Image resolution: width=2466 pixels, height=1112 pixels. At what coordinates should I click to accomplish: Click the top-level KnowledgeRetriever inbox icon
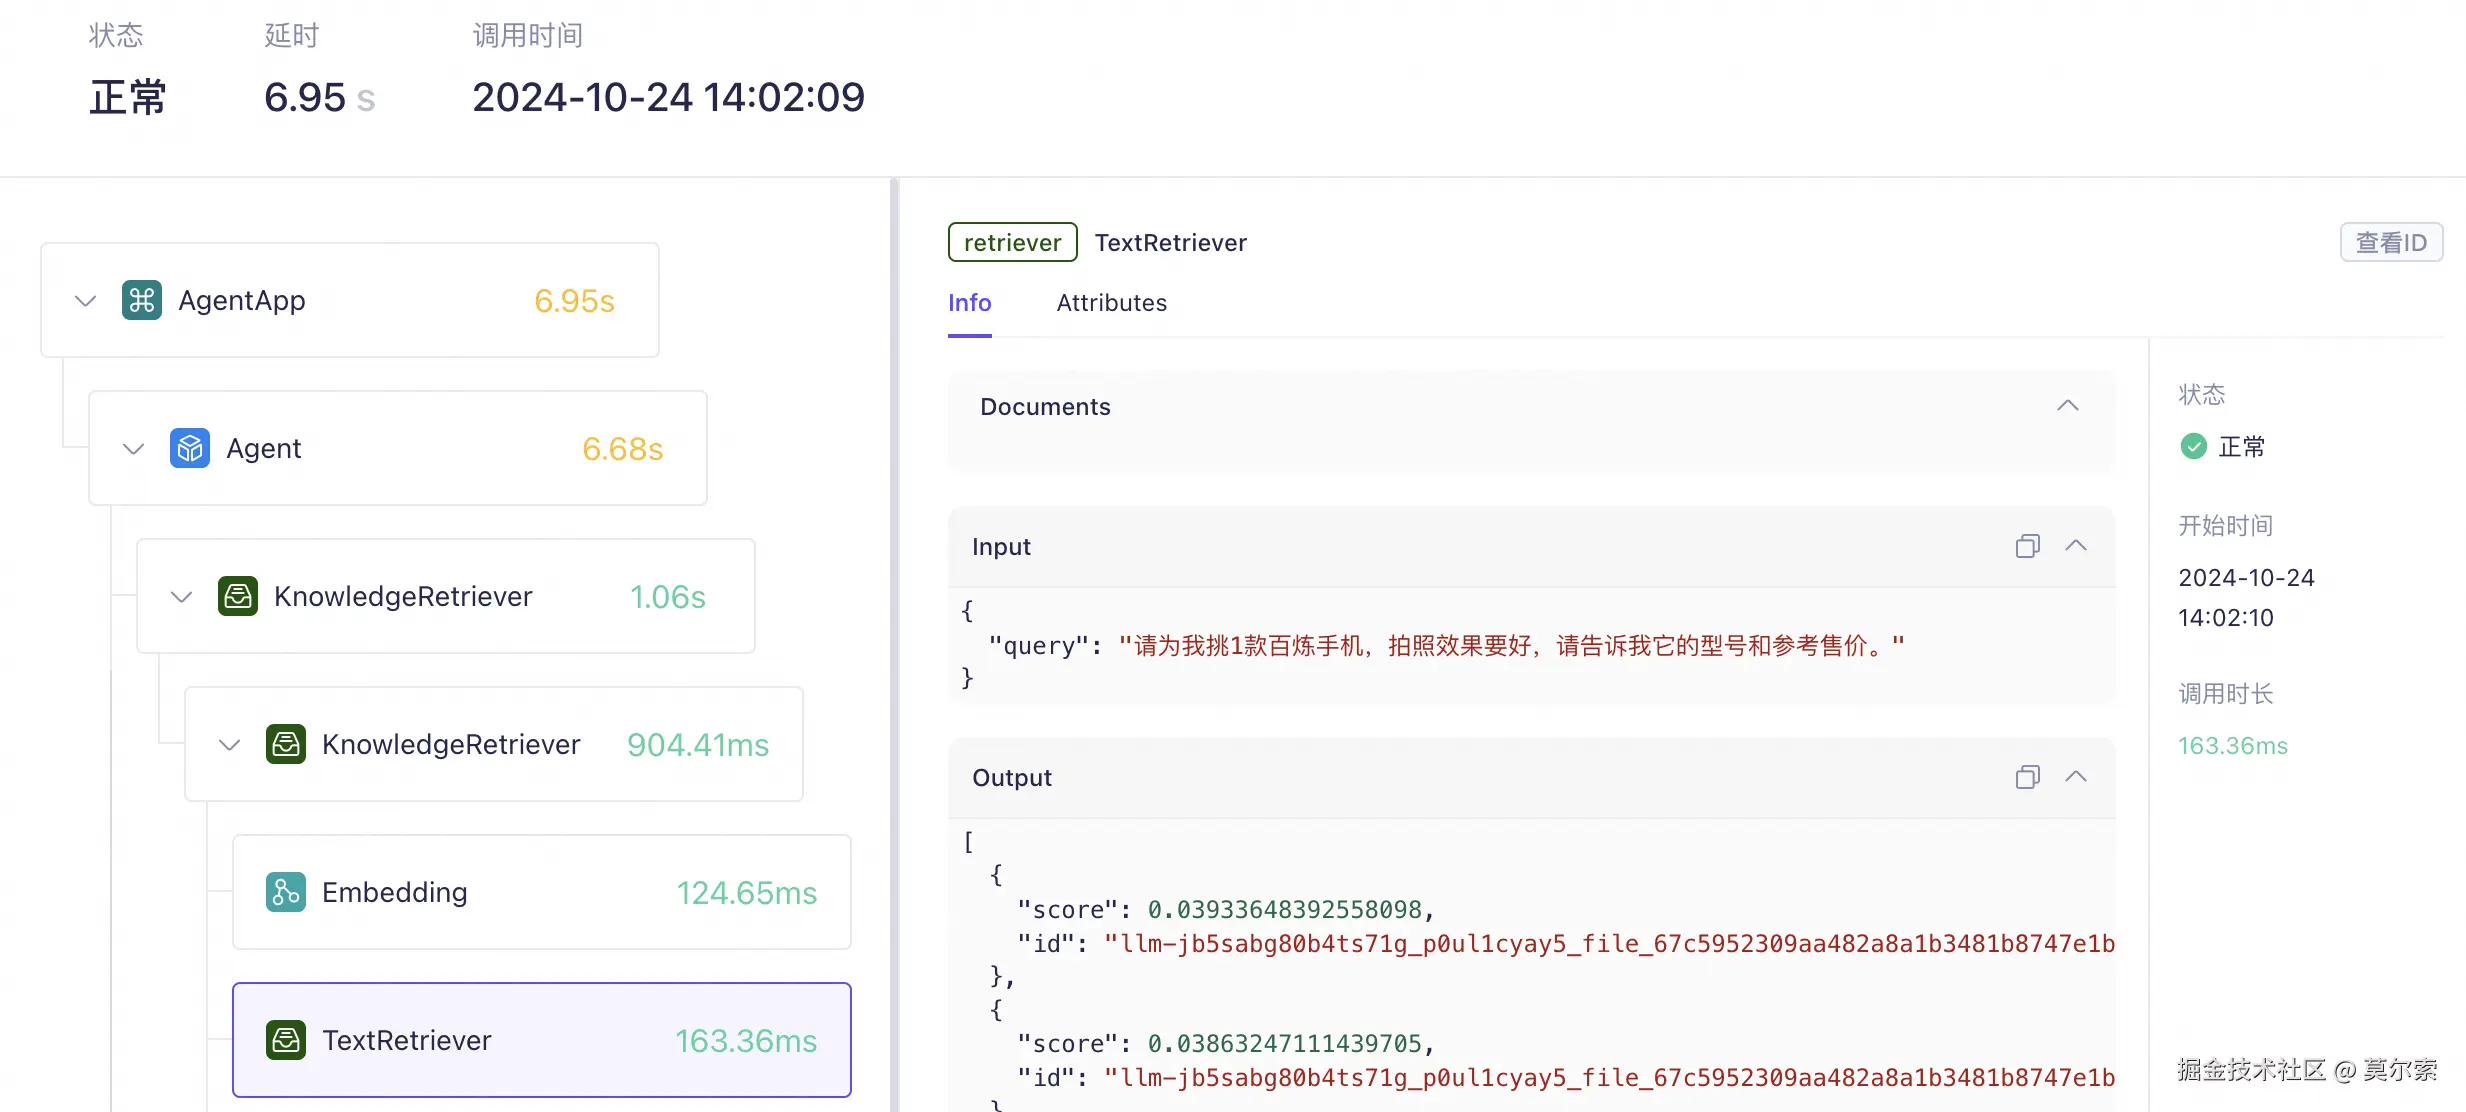click(x=238, y=596)
